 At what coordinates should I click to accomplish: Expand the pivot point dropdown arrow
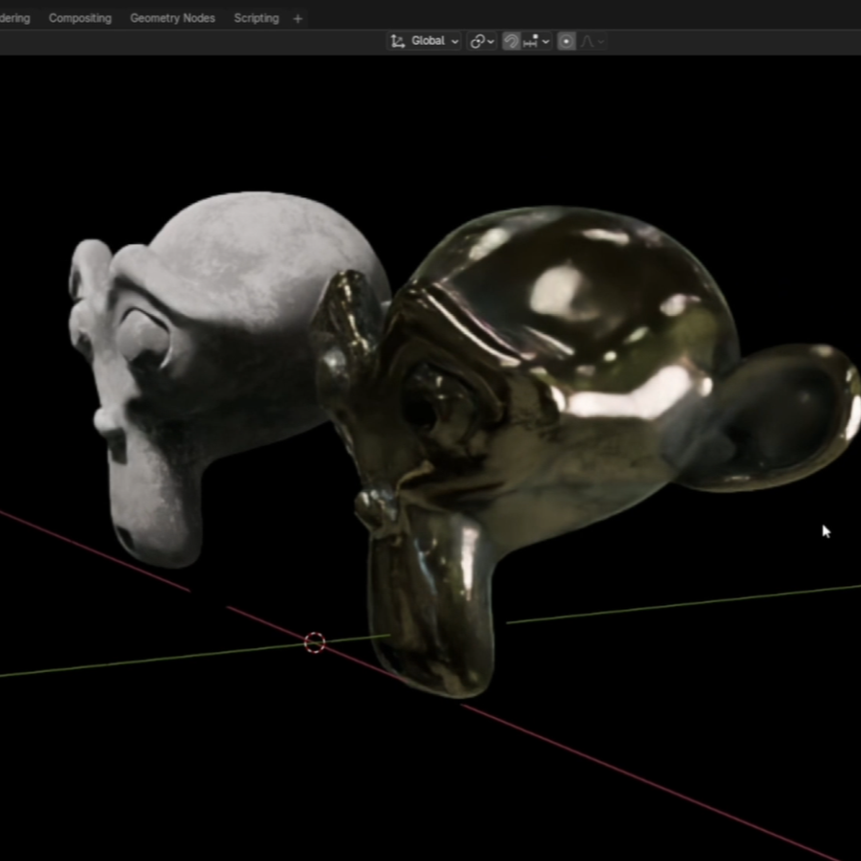(x=491, y=42)
